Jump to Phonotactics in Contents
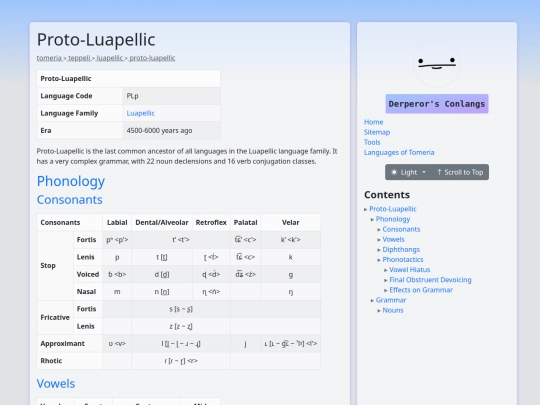 [403, 260]
